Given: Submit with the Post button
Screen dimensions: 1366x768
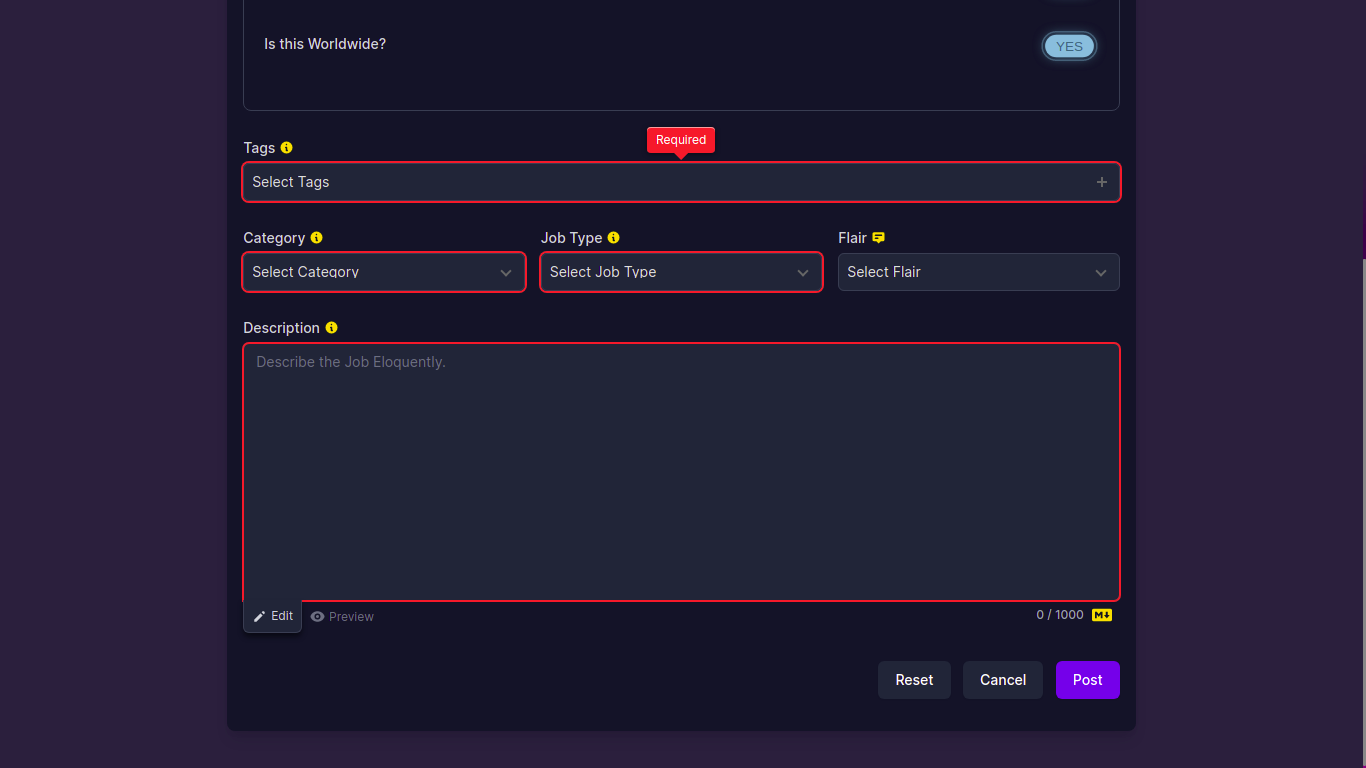Looking at the screenshot, I should (1087, 679).
